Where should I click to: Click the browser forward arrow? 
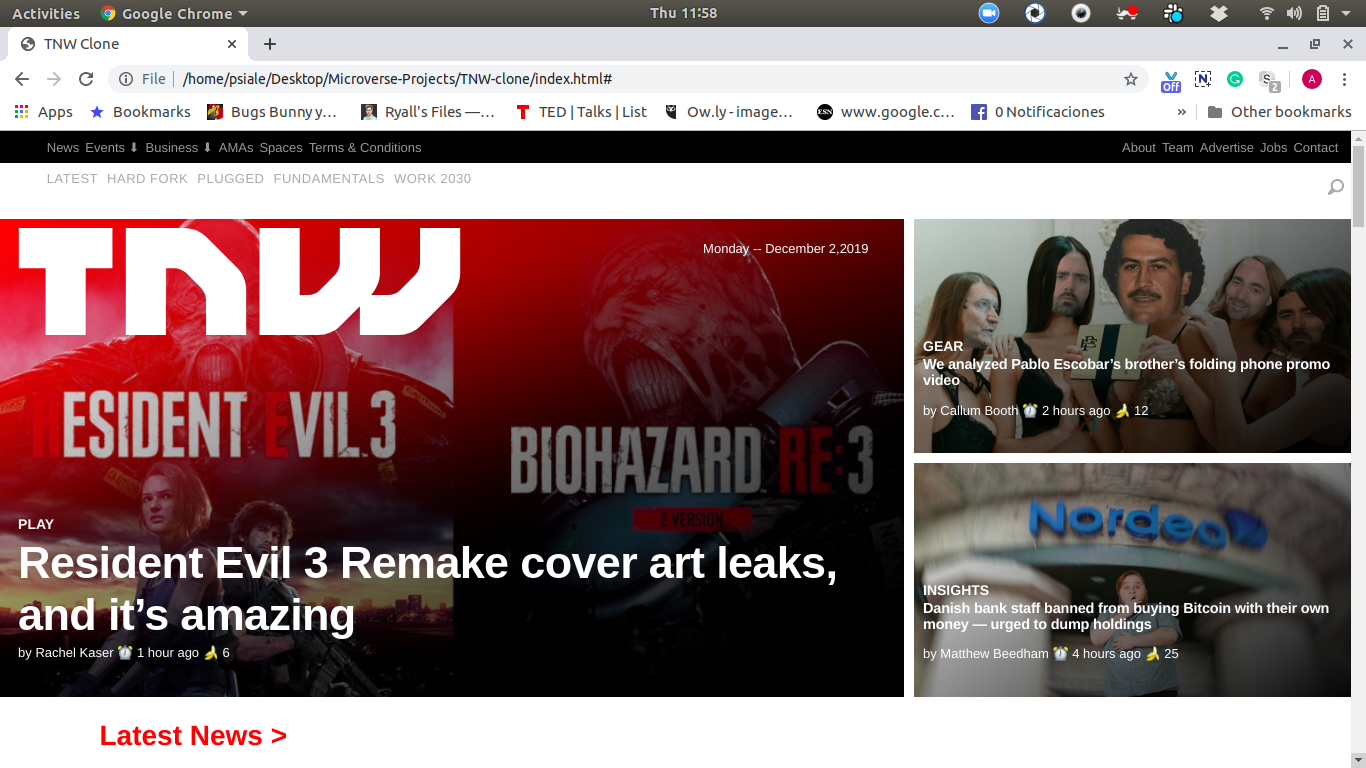pyautogui.click(x=54, y=79)
